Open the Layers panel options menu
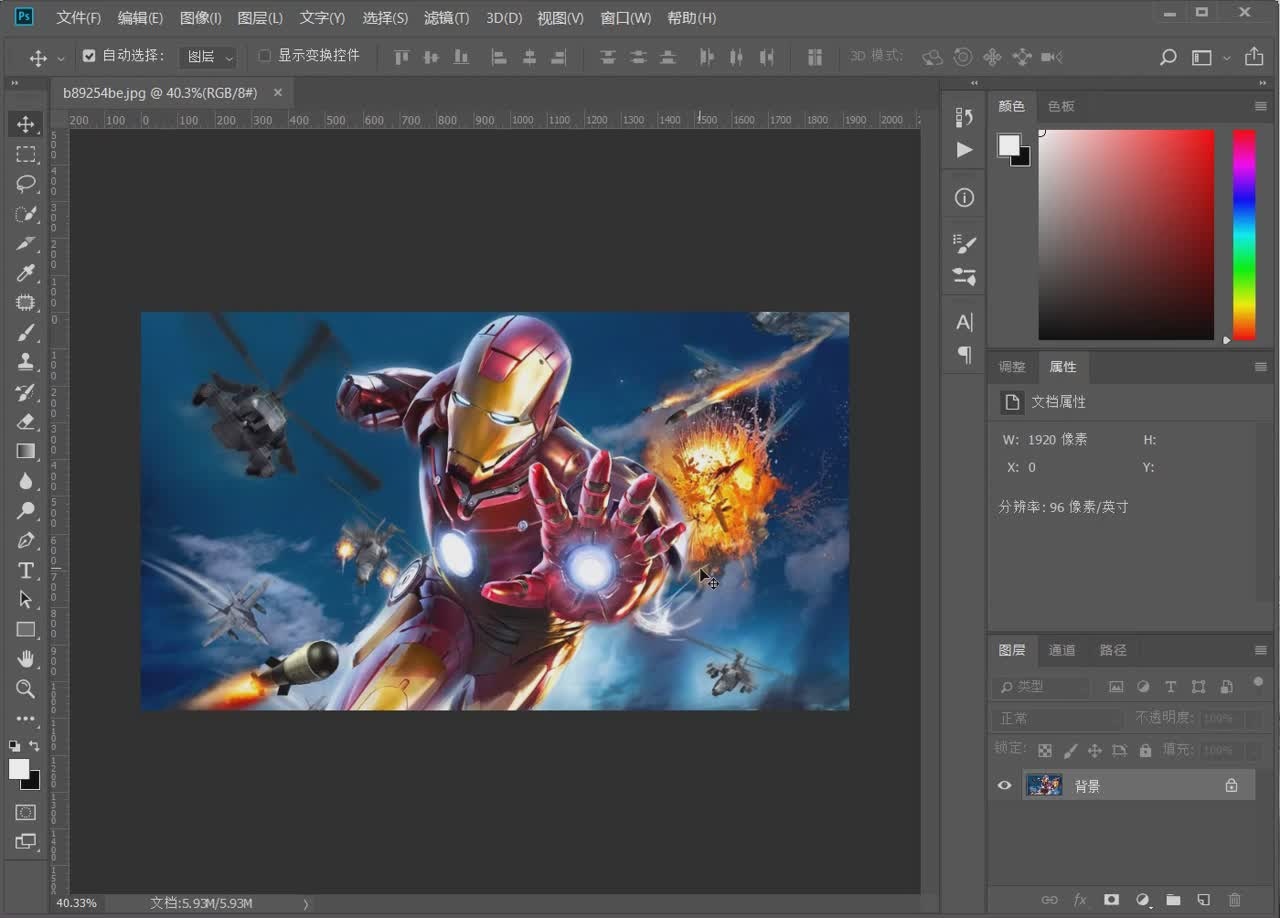The image size is (1280, 918). pyautogui.click(x=1261, y=650)
